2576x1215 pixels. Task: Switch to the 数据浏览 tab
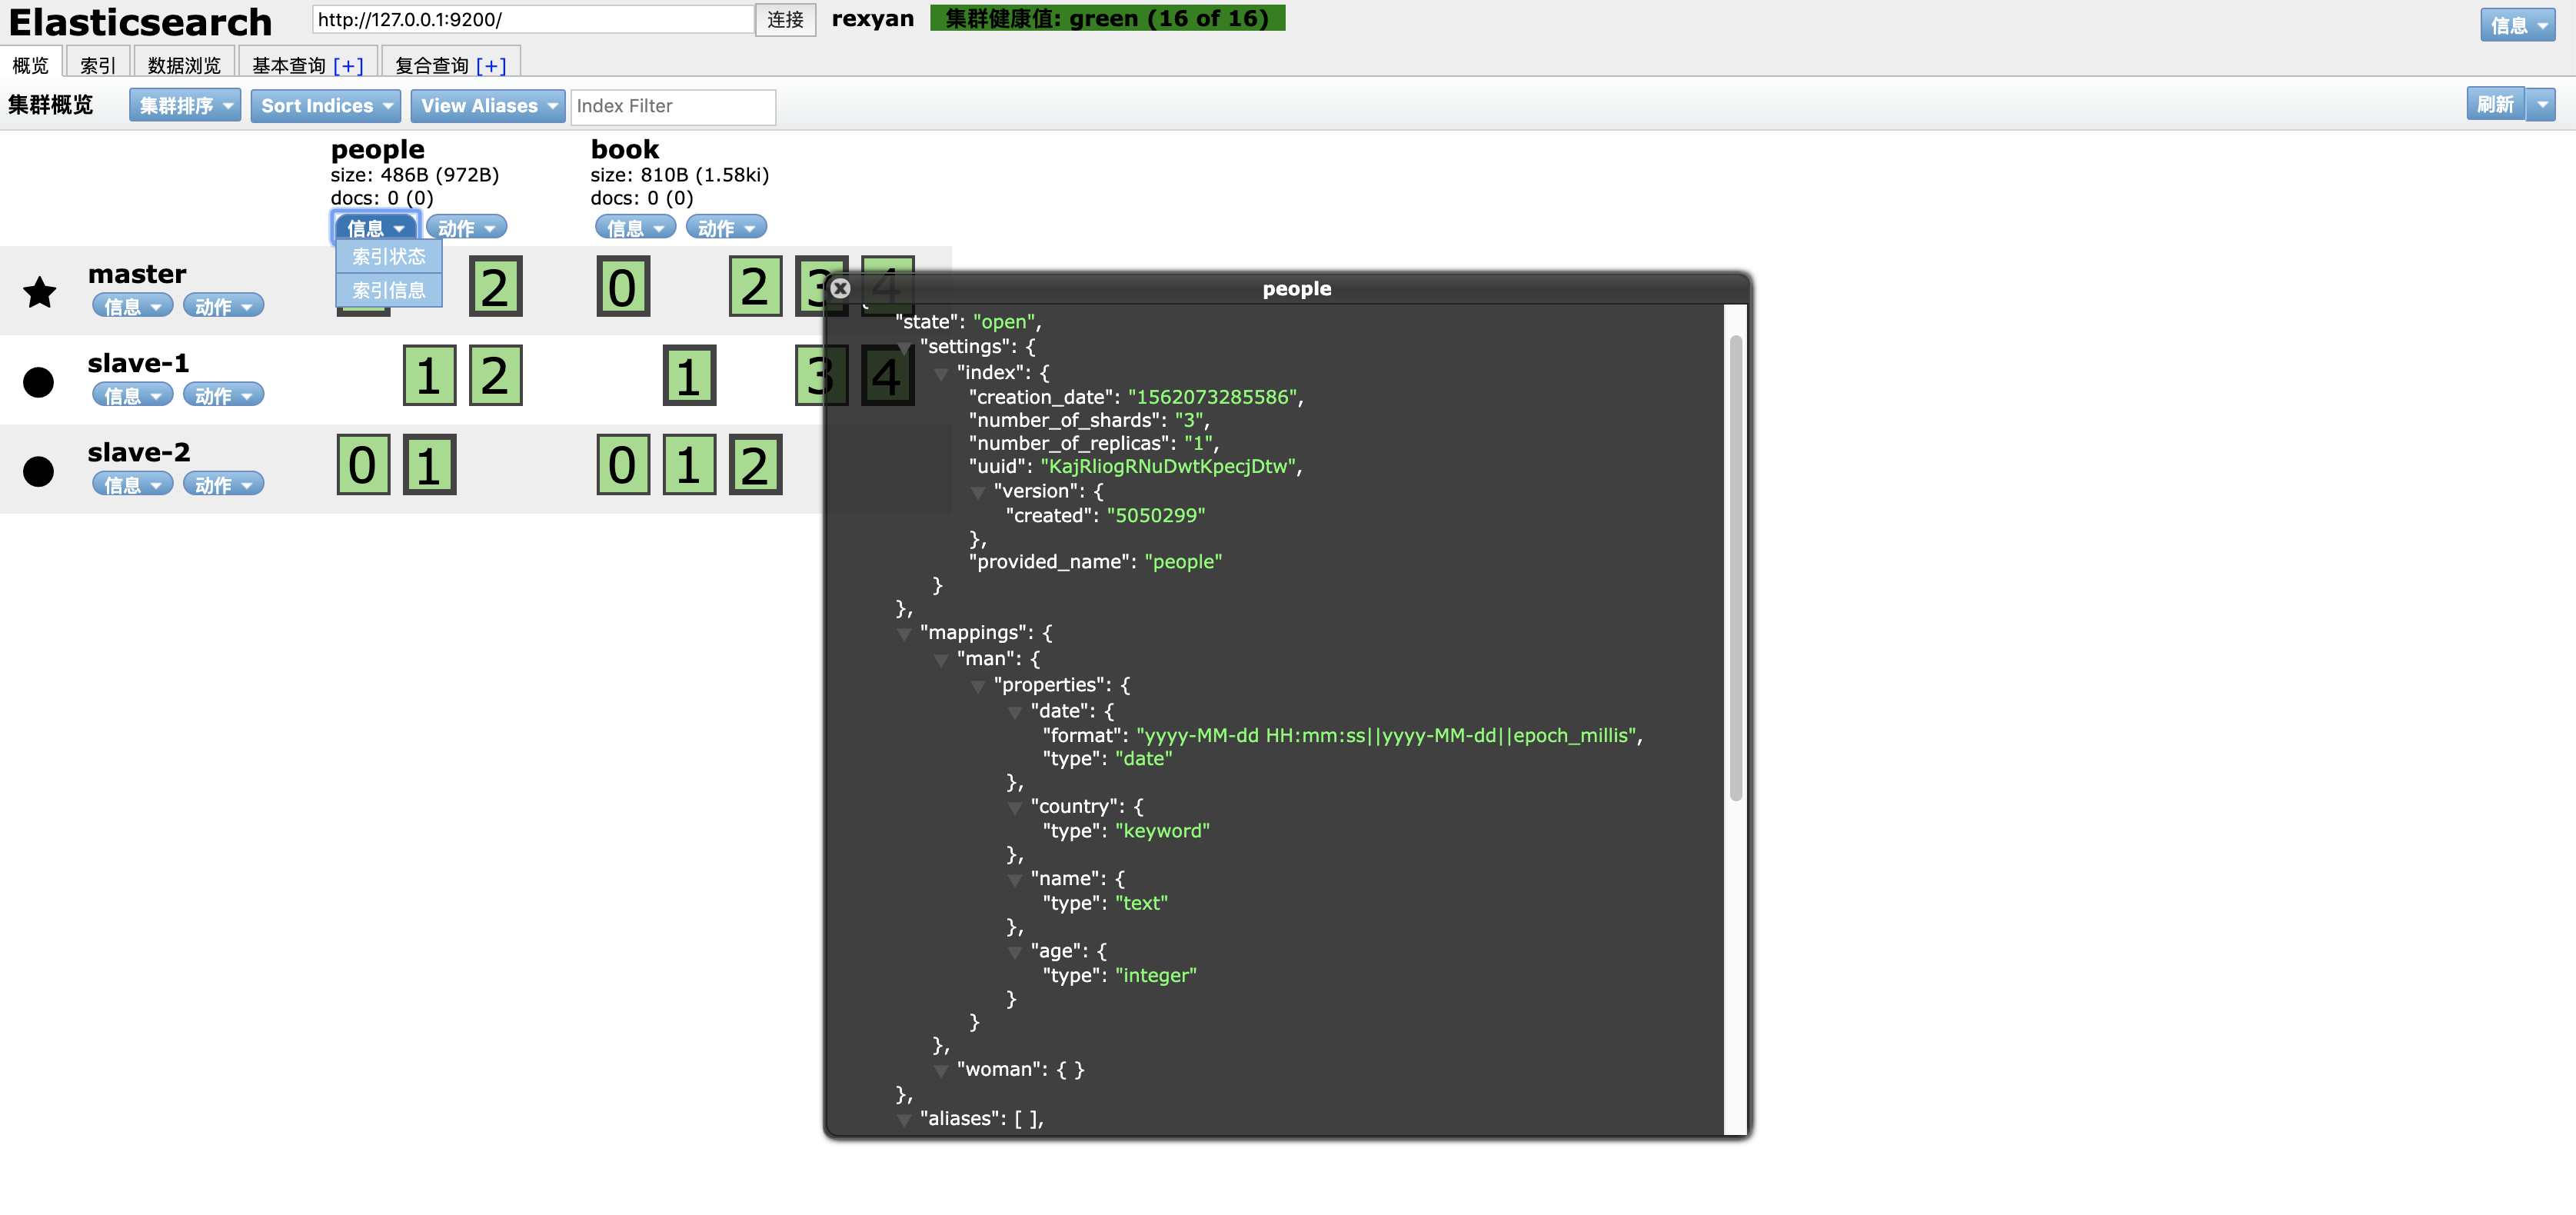click(184, 65)
